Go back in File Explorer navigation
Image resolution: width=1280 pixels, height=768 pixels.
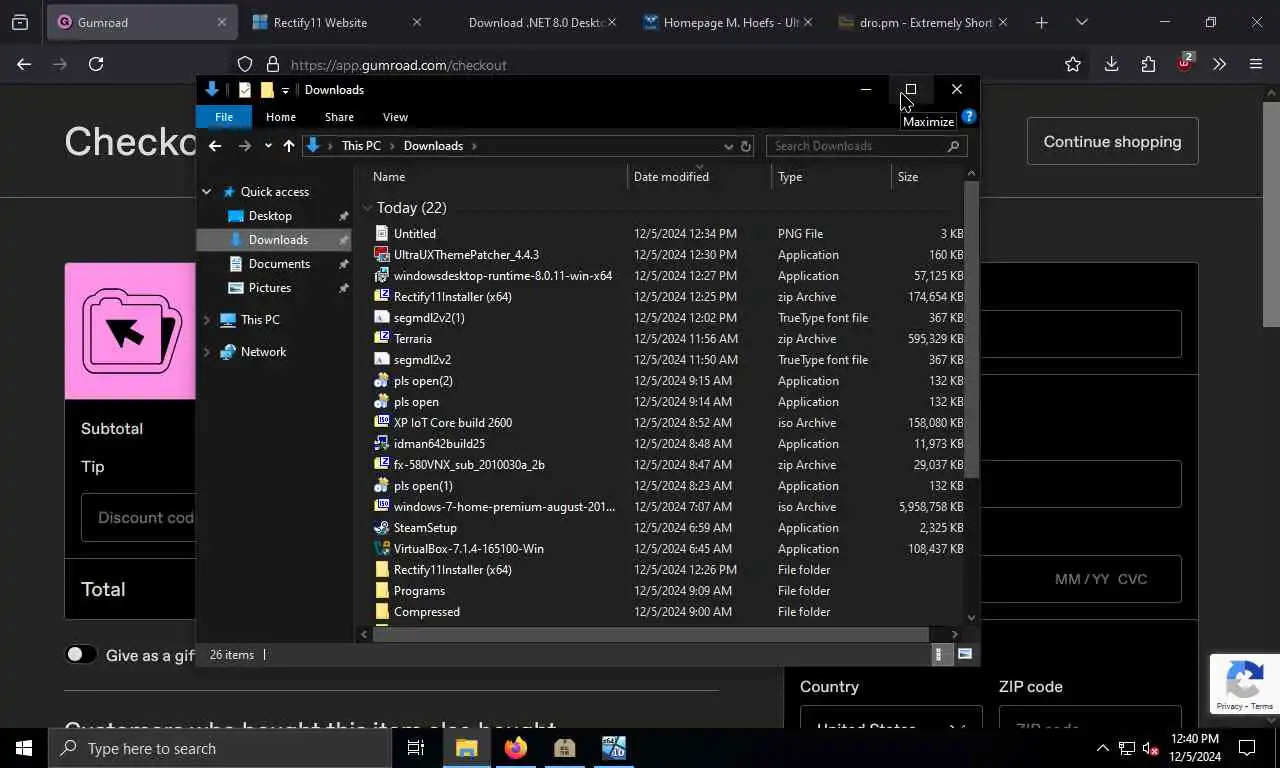point(215,146)
